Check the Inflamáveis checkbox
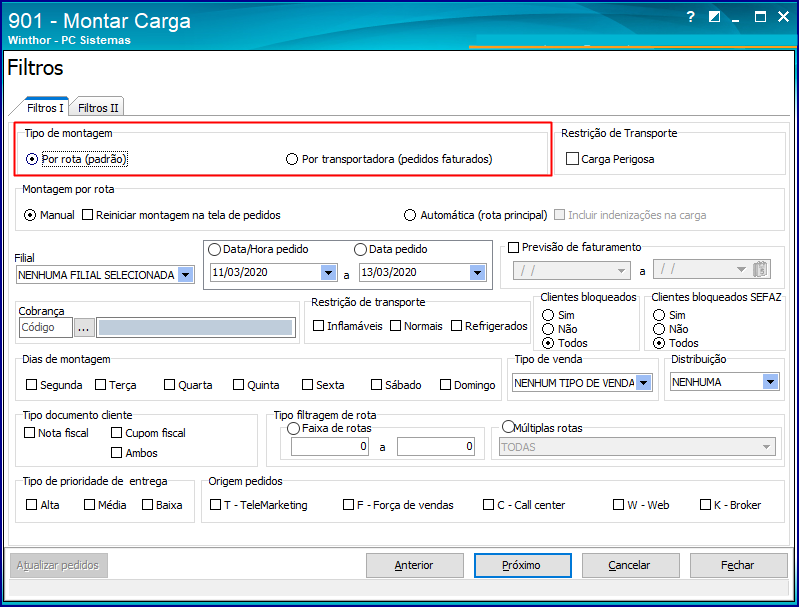The width and height of the screenshot is (799, 607). [x=318, y=326]
